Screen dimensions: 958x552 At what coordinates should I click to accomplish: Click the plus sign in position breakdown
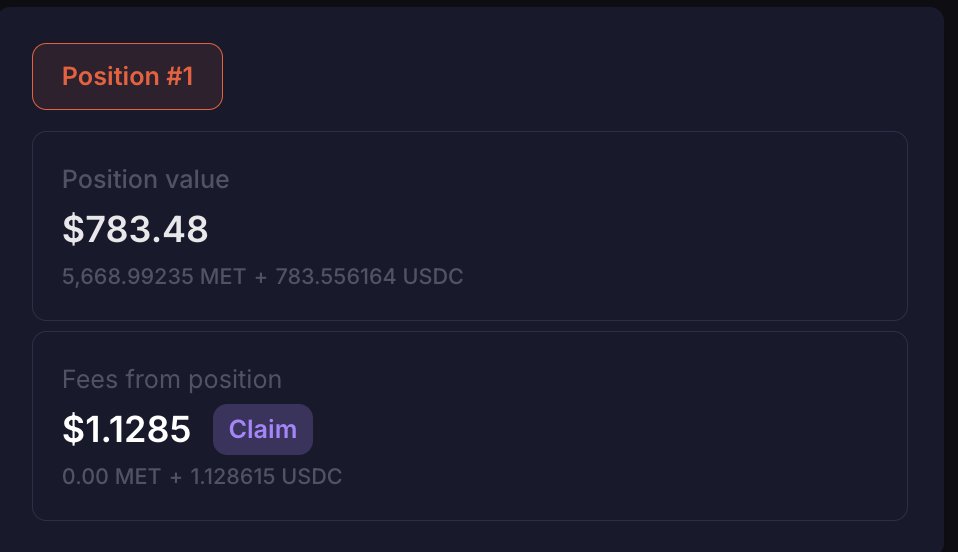[x=261, y=276]
